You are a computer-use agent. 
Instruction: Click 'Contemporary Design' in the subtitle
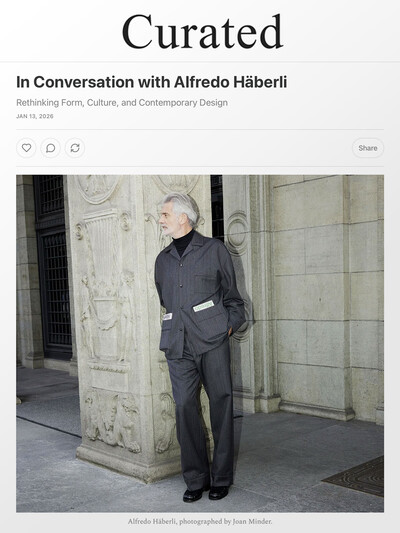pos(183,103)
